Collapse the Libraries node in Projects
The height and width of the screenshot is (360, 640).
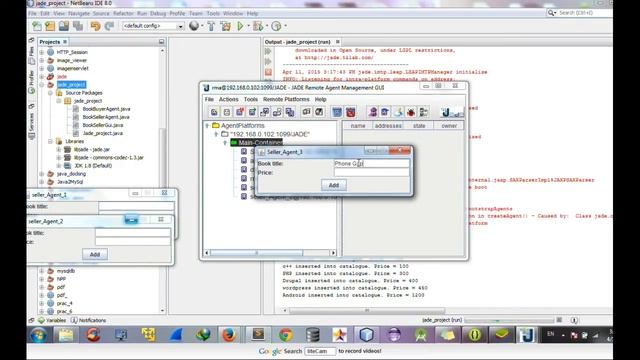(x=50, y=142)
